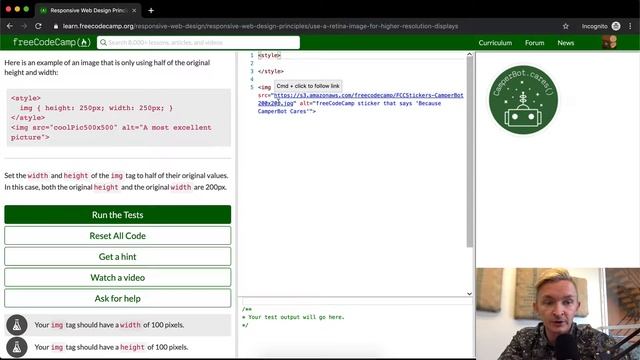640x360 pixels.
Task: Click the editor scroll-up arrow
Action: point(469,54)
